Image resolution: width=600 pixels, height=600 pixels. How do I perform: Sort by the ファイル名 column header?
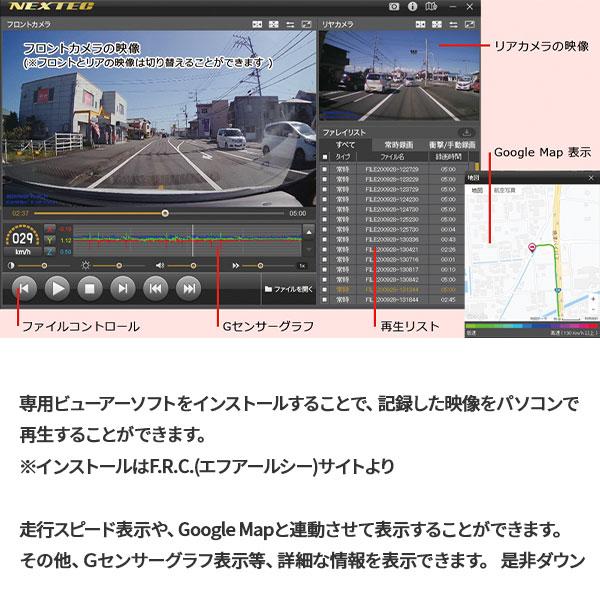click(x=392, y=157)
